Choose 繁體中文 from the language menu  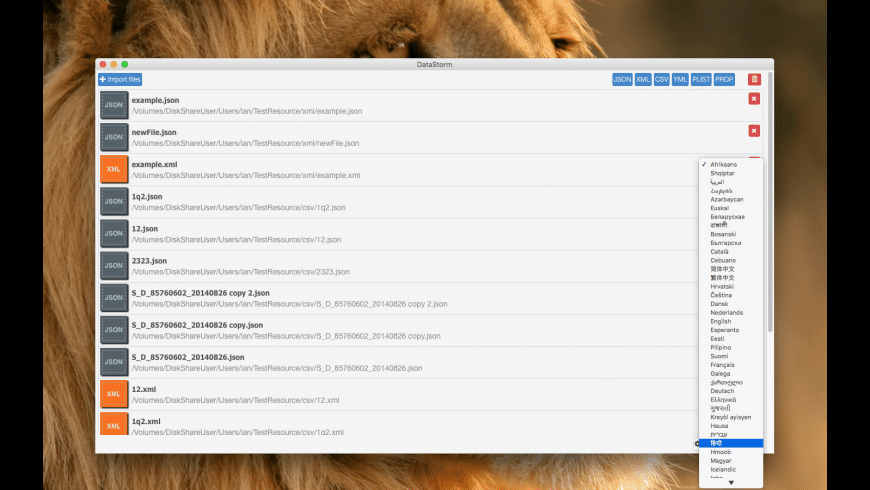(731, 277)
